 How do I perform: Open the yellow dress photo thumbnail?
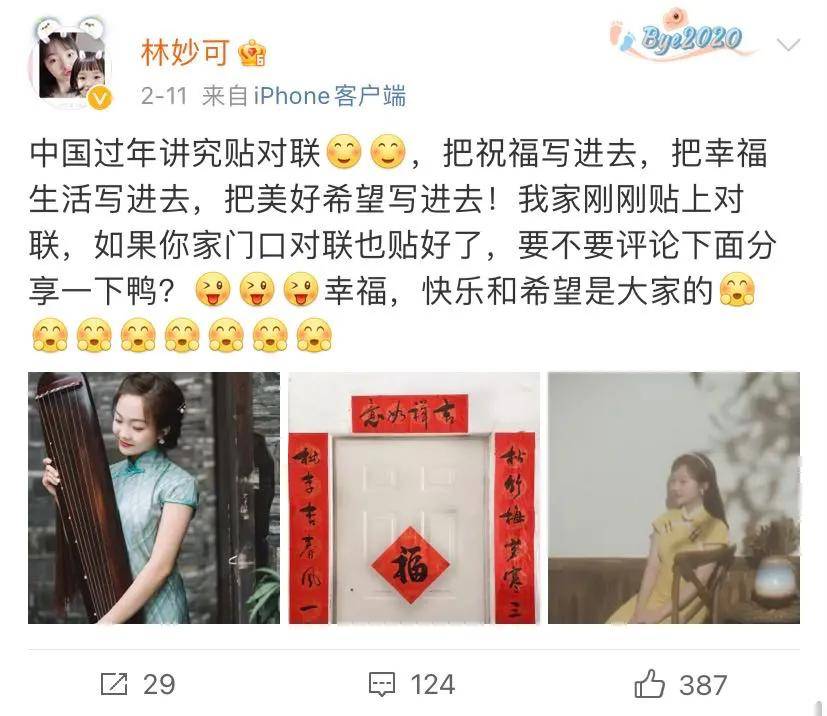674,498
